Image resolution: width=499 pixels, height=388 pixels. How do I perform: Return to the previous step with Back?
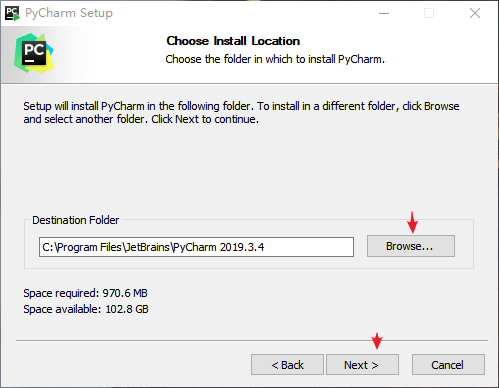[287, 365]
